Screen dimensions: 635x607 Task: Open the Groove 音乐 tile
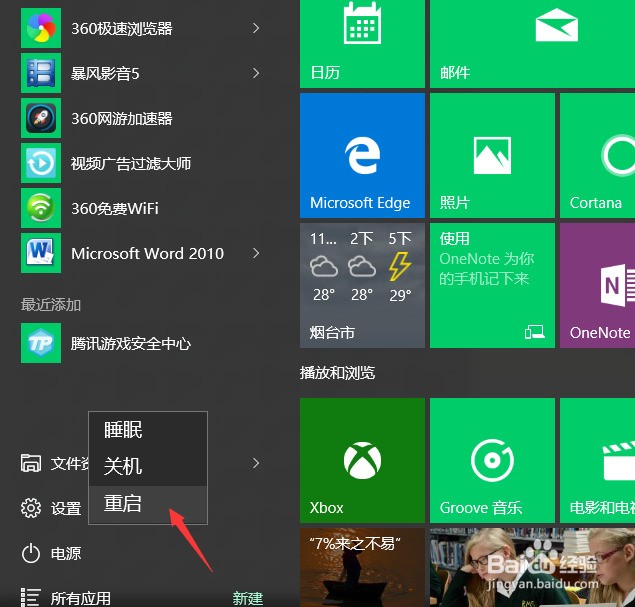pos(492,460)
